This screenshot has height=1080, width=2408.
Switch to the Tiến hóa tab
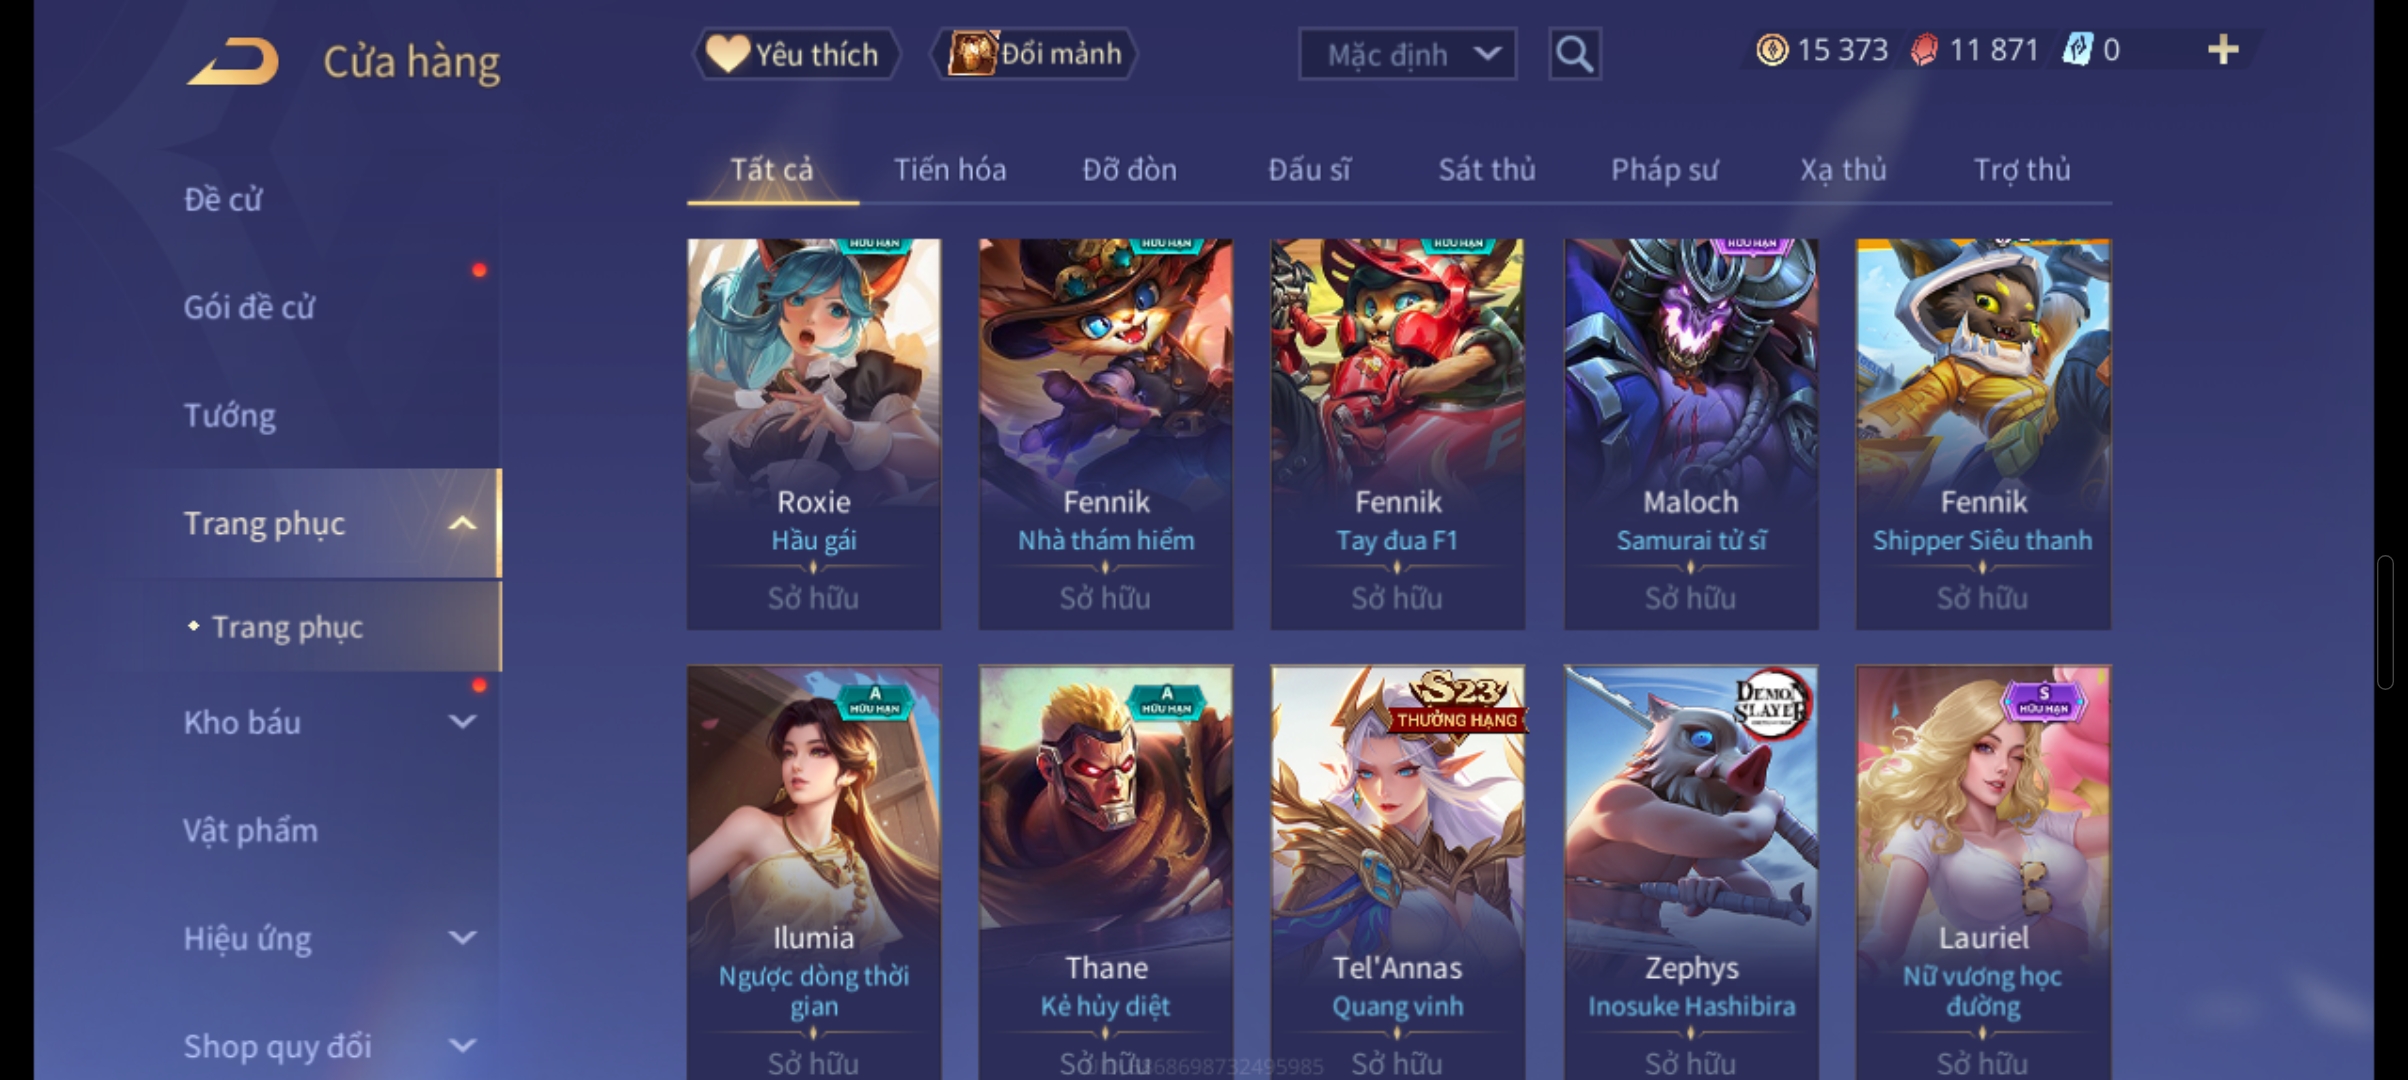[950, 170]
